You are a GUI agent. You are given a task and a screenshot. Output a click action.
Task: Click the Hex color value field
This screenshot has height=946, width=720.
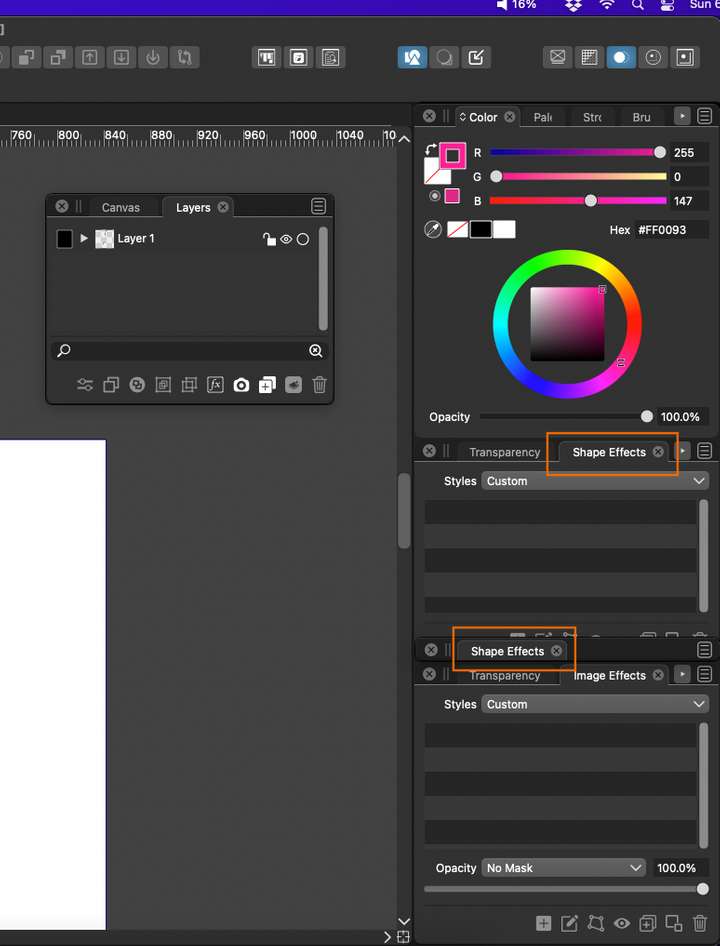[671, 230]
